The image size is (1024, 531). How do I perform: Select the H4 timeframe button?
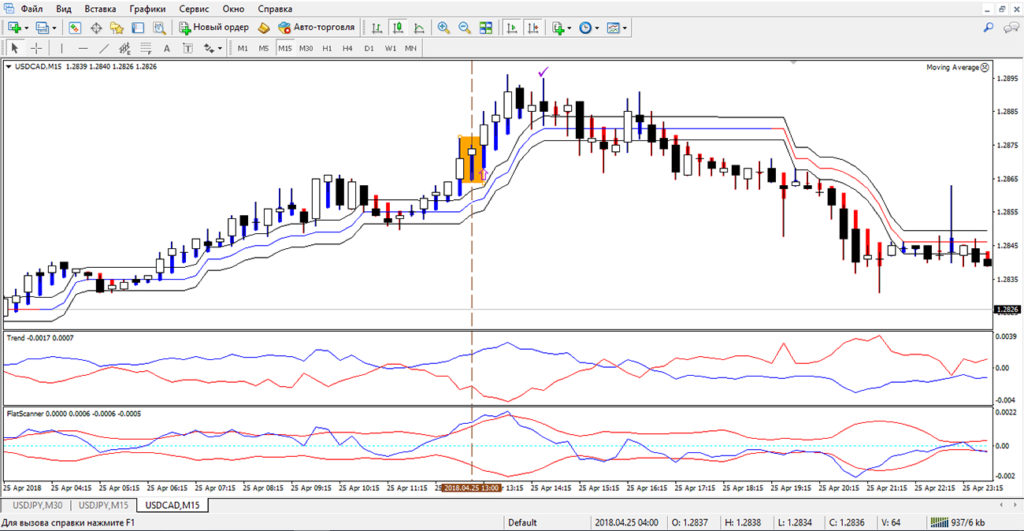point(347,48)
